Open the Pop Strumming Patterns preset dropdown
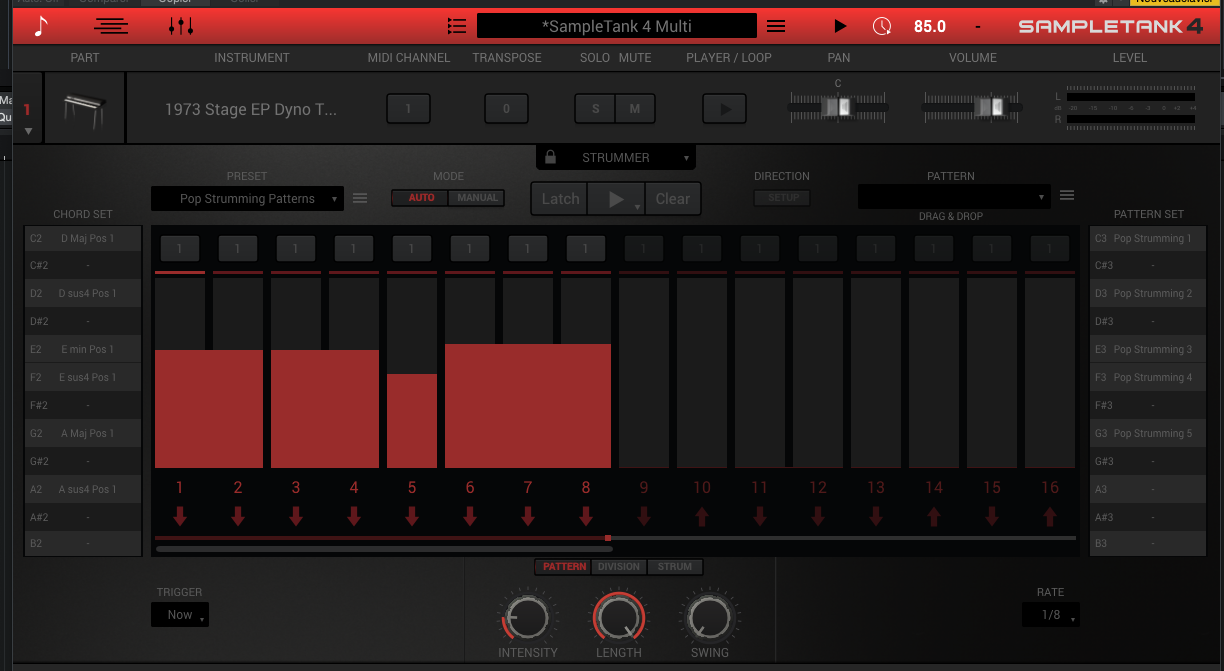The image size is (1224, 671). 247,199
